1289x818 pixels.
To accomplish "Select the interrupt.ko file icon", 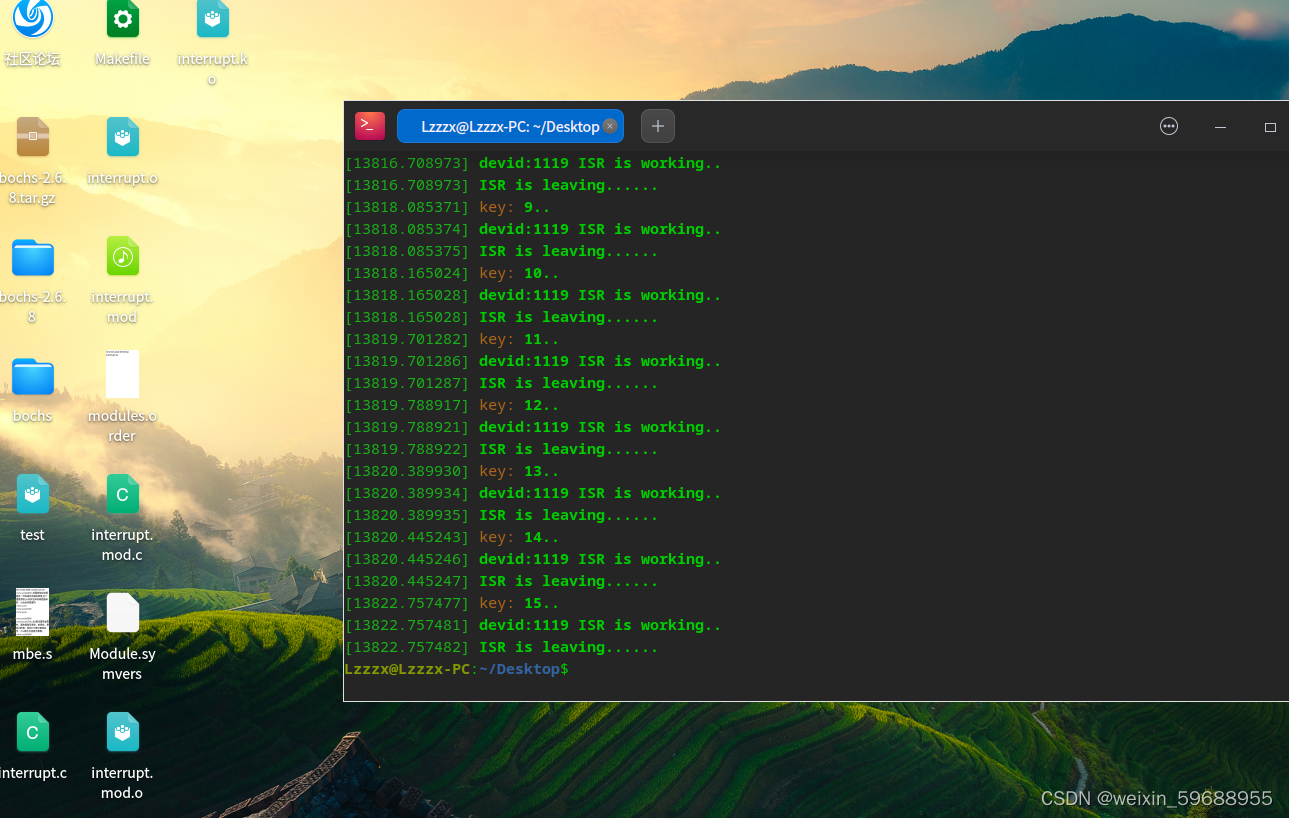I will [x=212, y=20].
